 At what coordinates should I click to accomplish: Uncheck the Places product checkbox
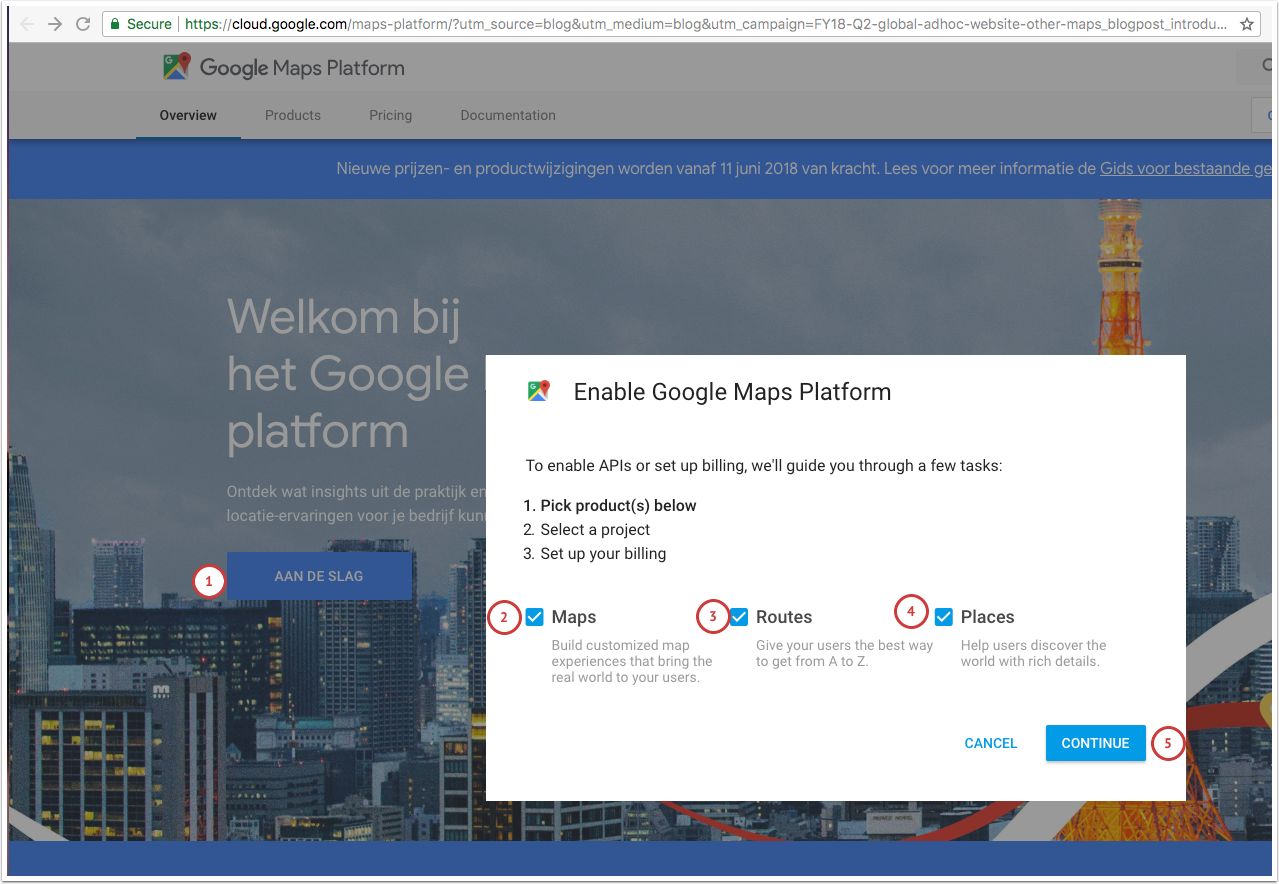(x=944, y=617)
